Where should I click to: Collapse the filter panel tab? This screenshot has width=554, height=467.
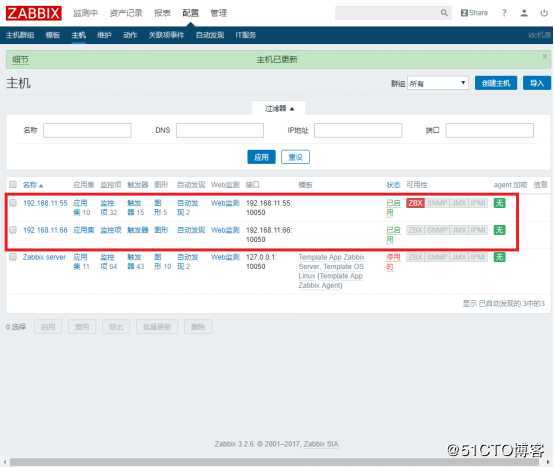click(279, 108)
